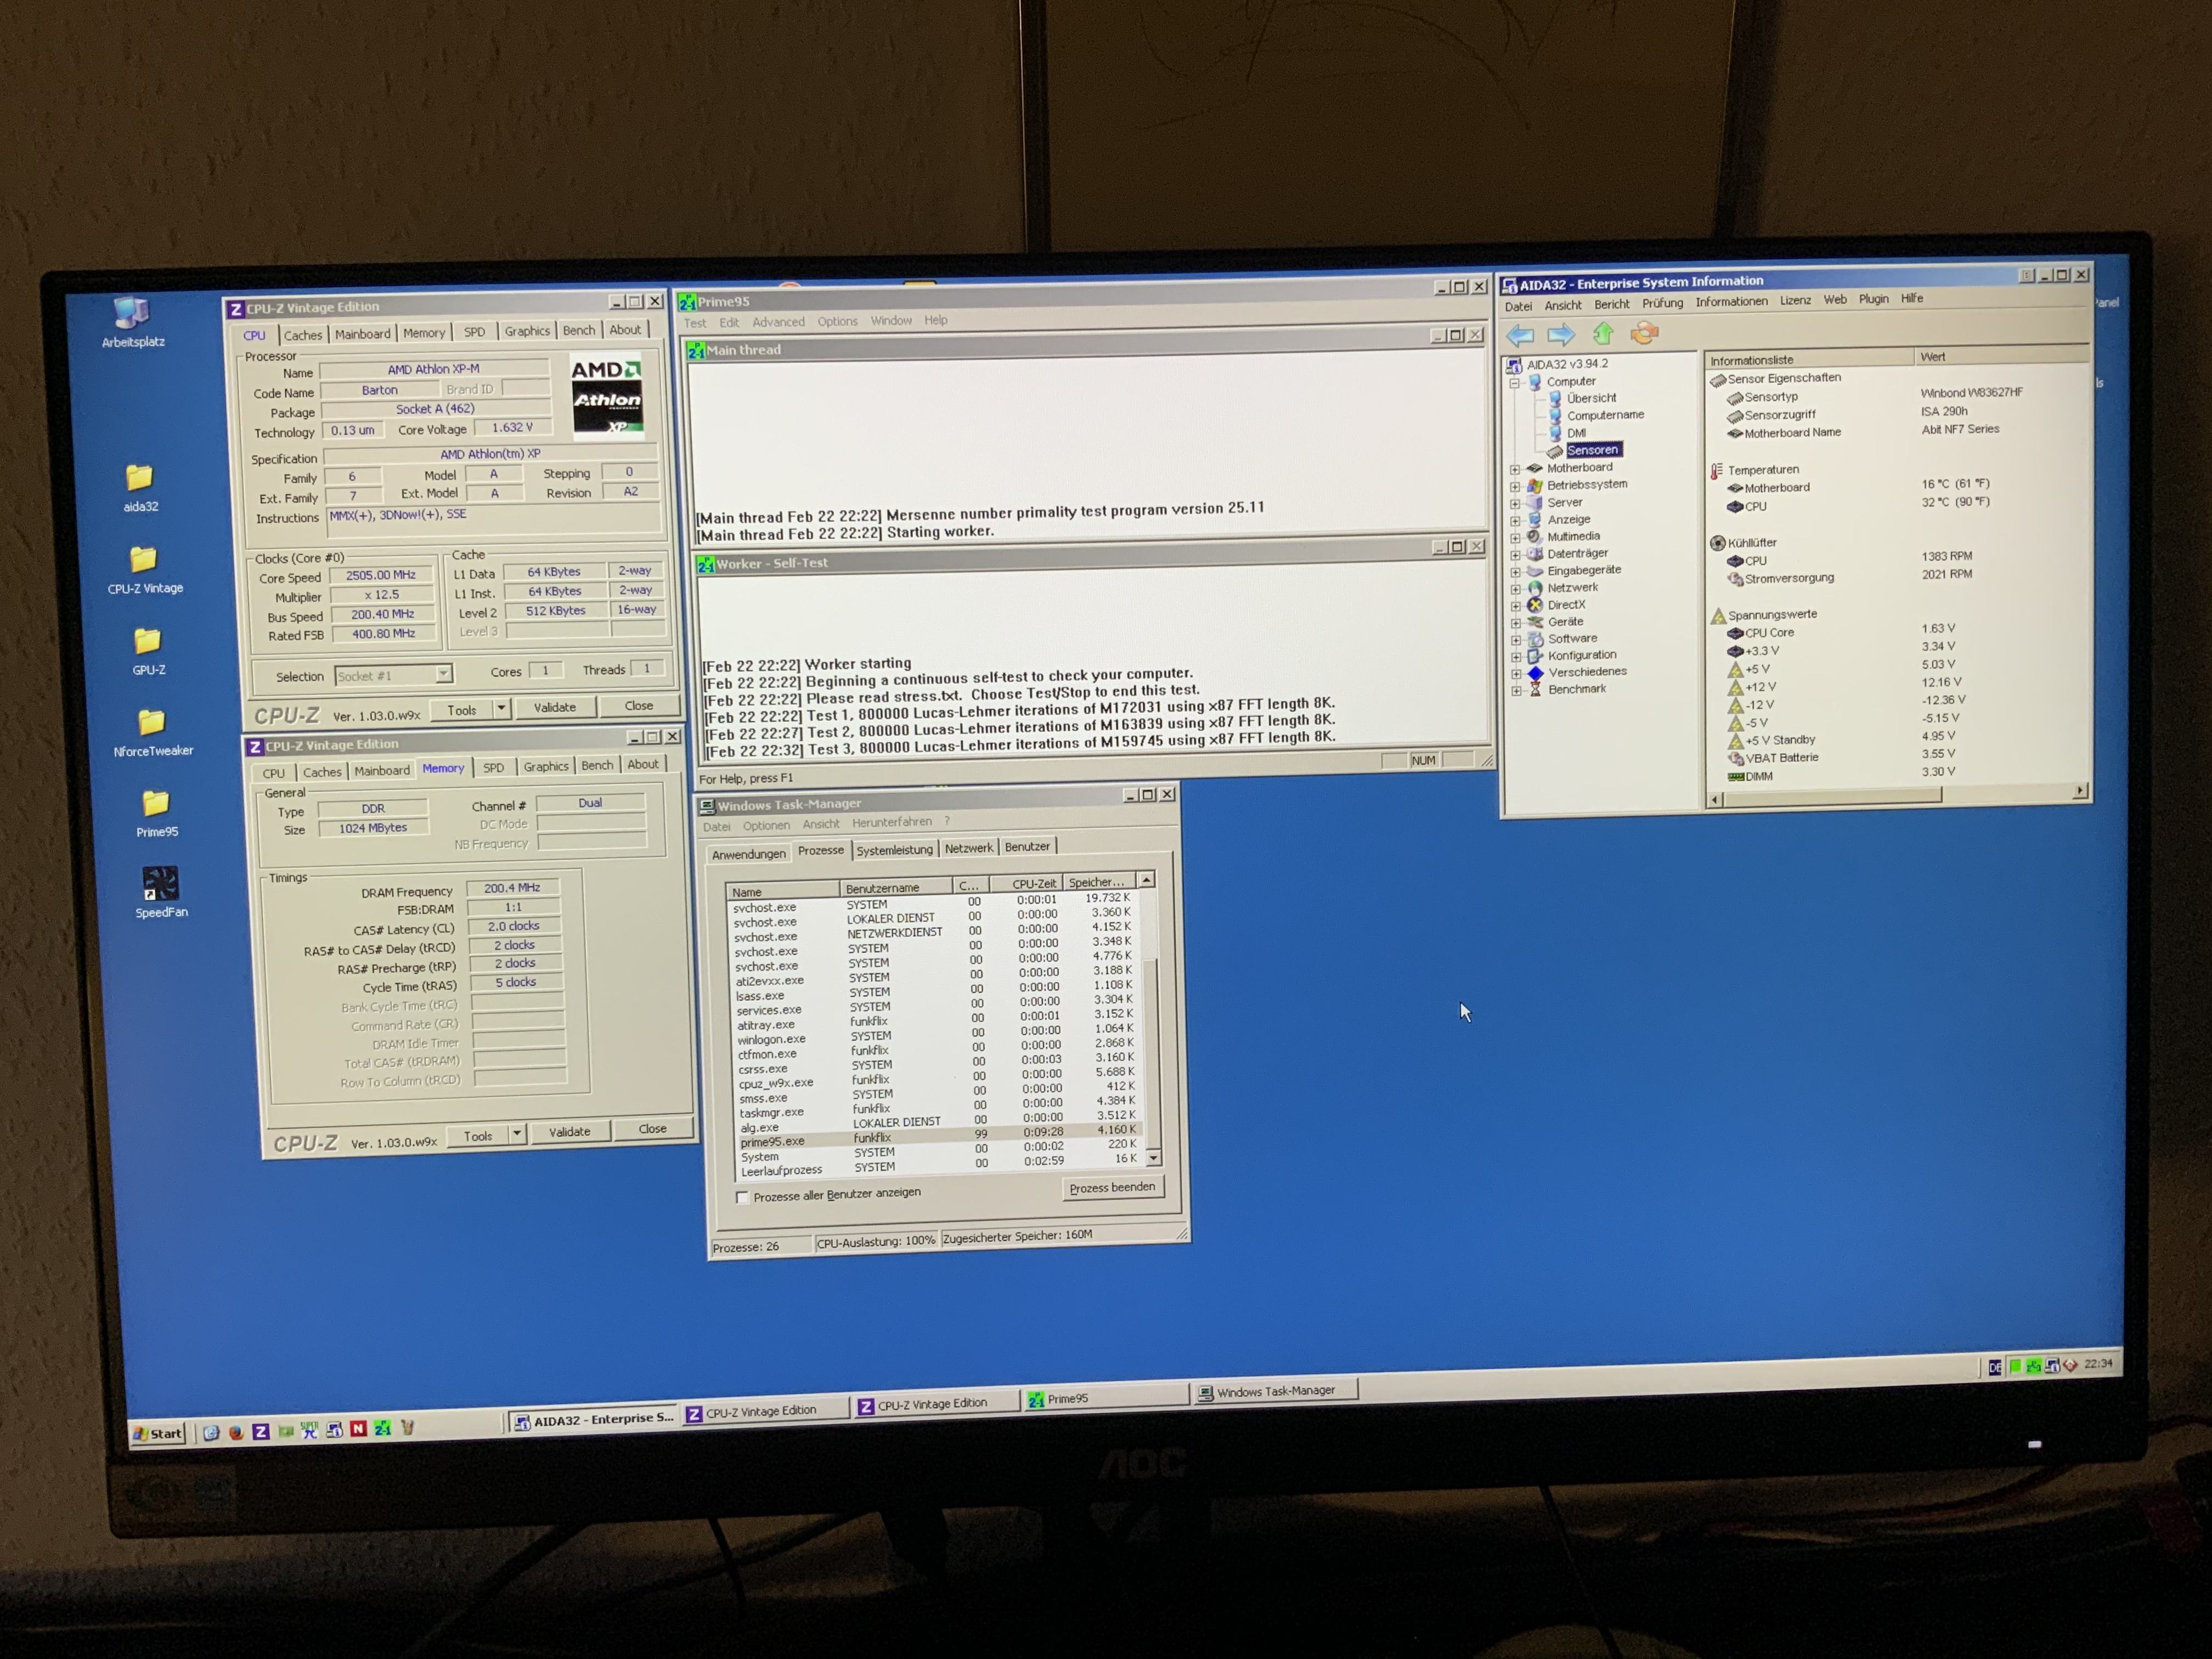This screenshot has width=2212, height=1659.
Task: Click Name column header in Task-Manager
Action: tap(783, 891)
